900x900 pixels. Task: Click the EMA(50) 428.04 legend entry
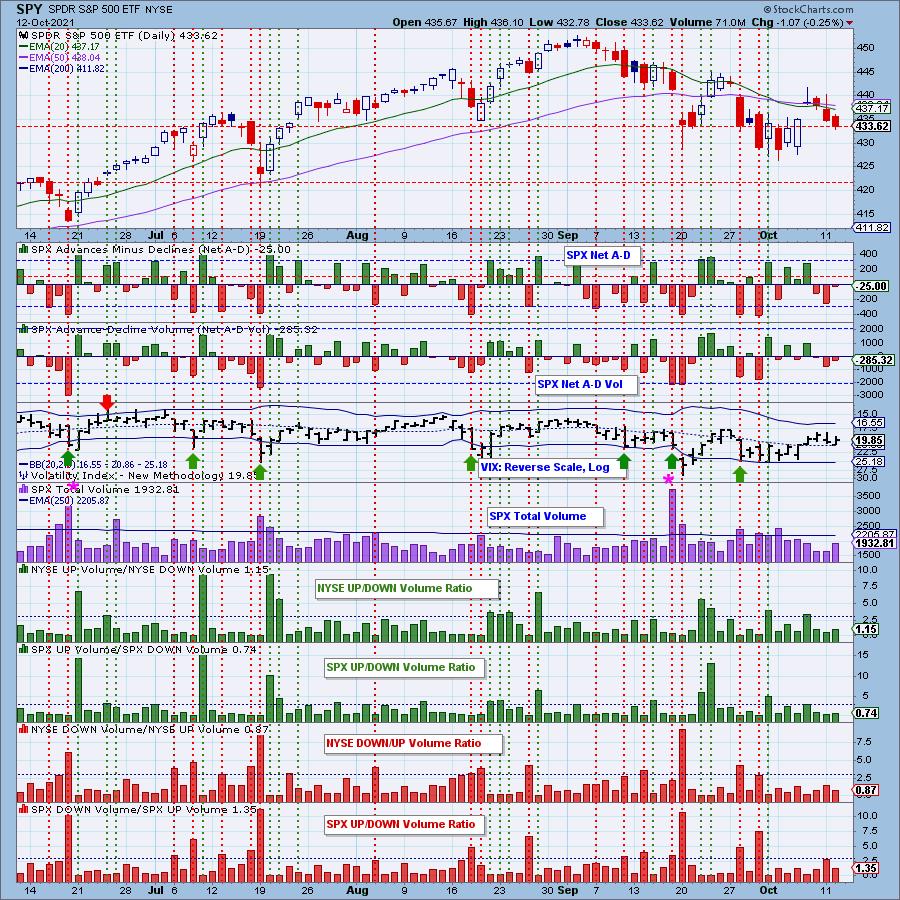tap(60, 57)
